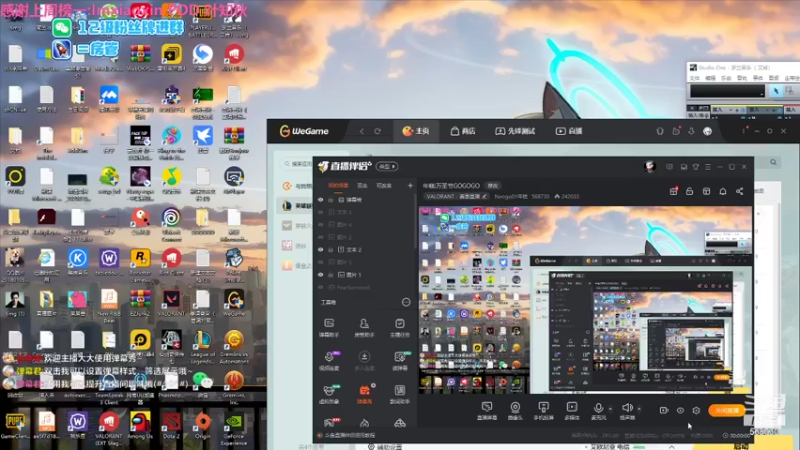The image size is (800, 450).
Task: Click the WeGame back arrow
Action: click(x=362, y=131)
